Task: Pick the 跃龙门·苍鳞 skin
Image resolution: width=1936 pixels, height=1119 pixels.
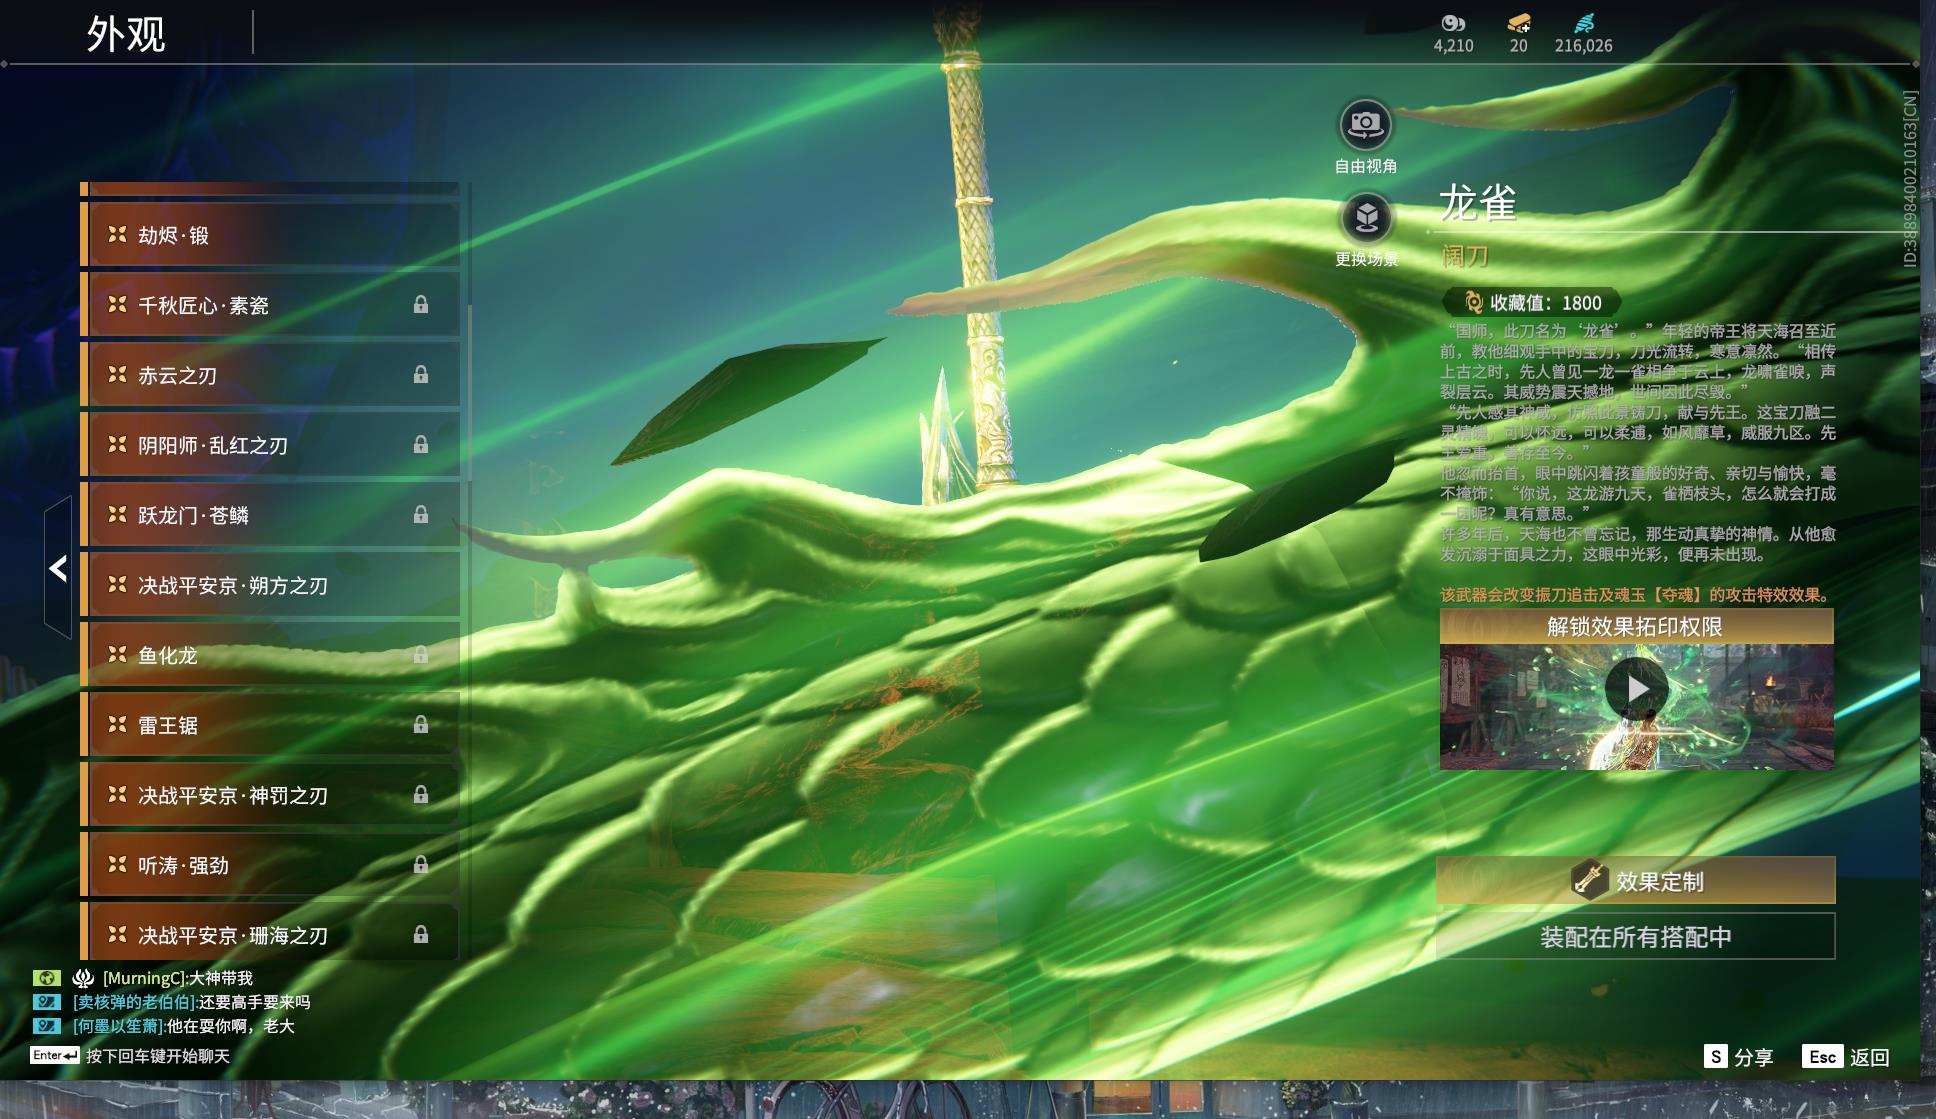Action: coord(270,515)
